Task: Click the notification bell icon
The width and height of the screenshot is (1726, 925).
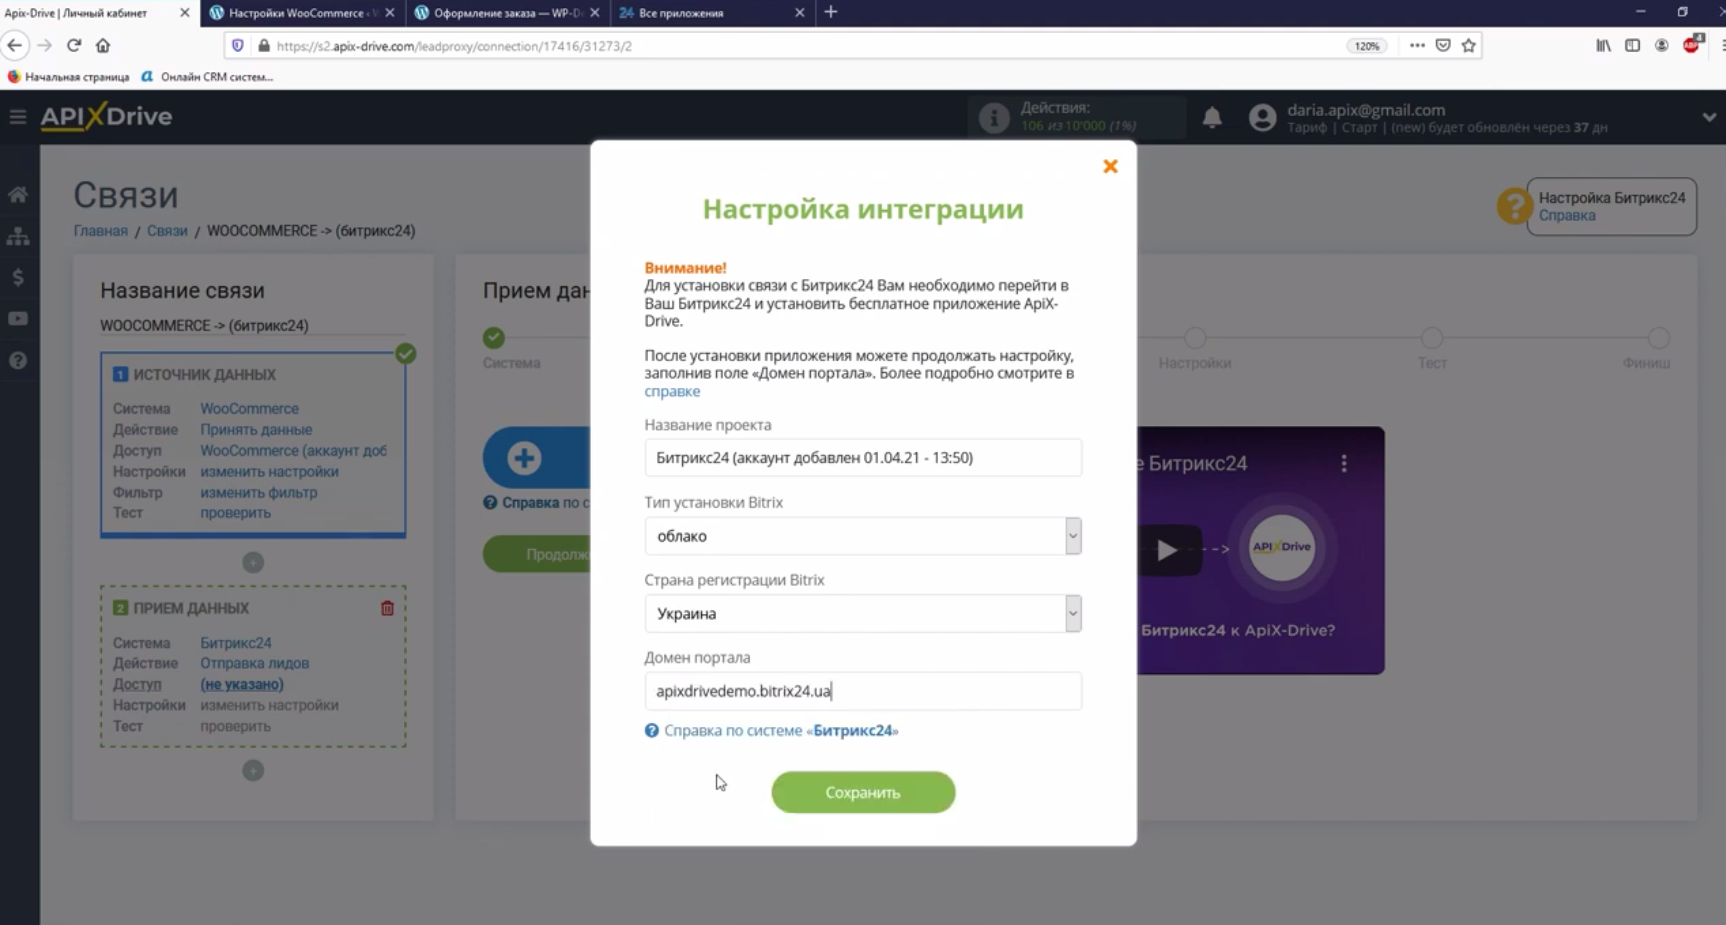Action: (1212, 118)
